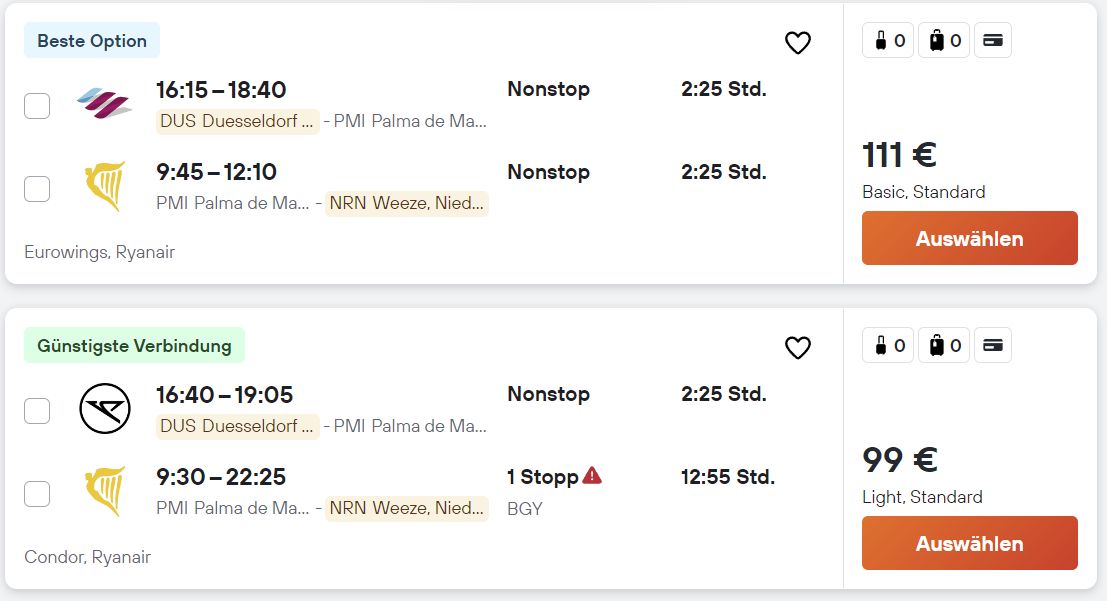Tick checkbox for Condor 16:40 flight
The image size is (1107, 601).
tap(37, 410)
